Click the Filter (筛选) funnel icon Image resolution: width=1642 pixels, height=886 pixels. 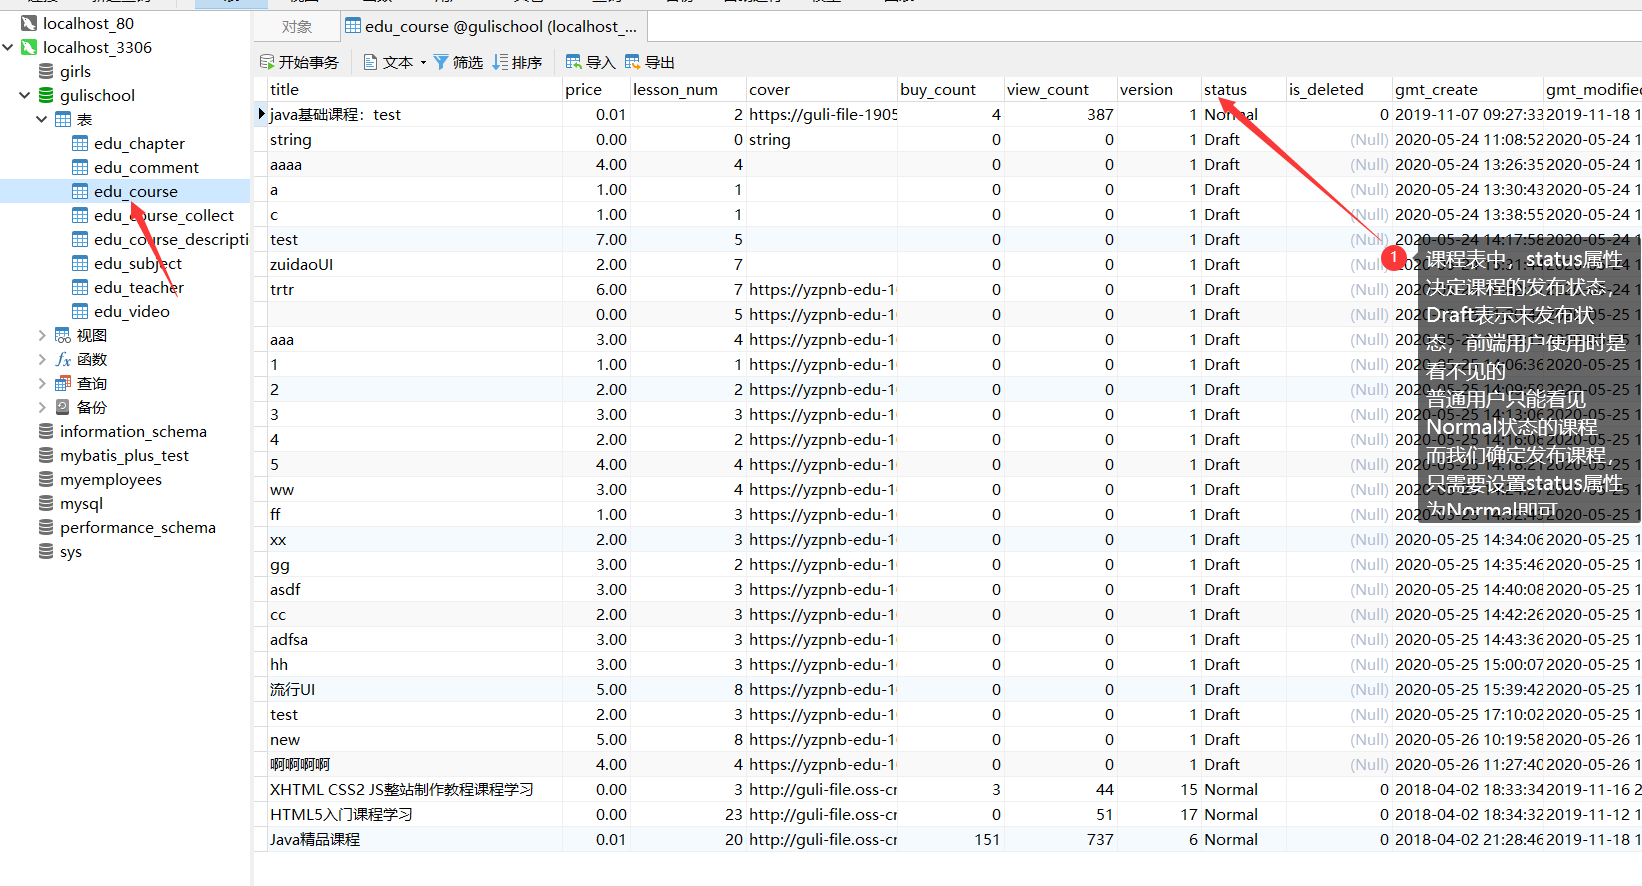[x=440, y=62]
